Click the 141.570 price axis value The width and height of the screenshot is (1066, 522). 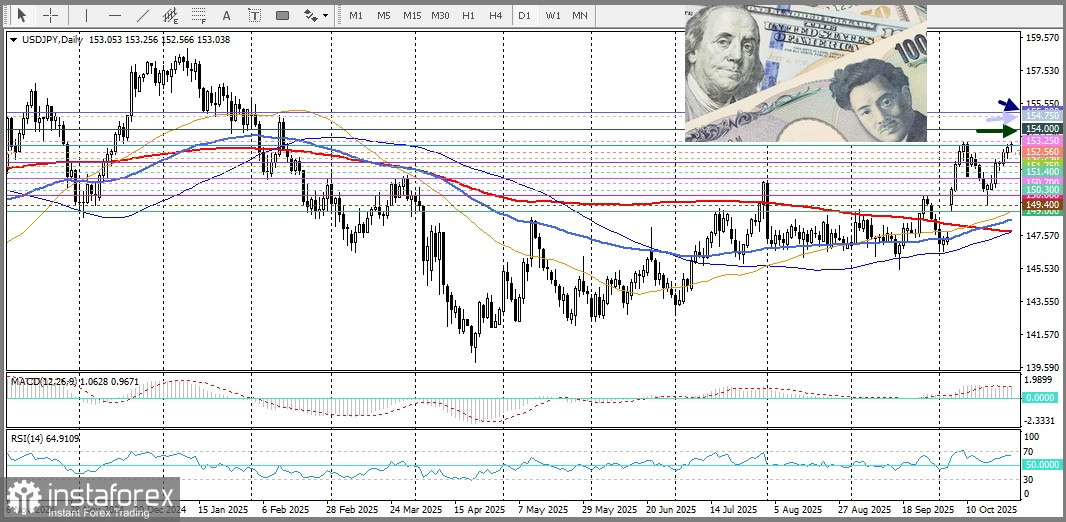coord(1042,334)
